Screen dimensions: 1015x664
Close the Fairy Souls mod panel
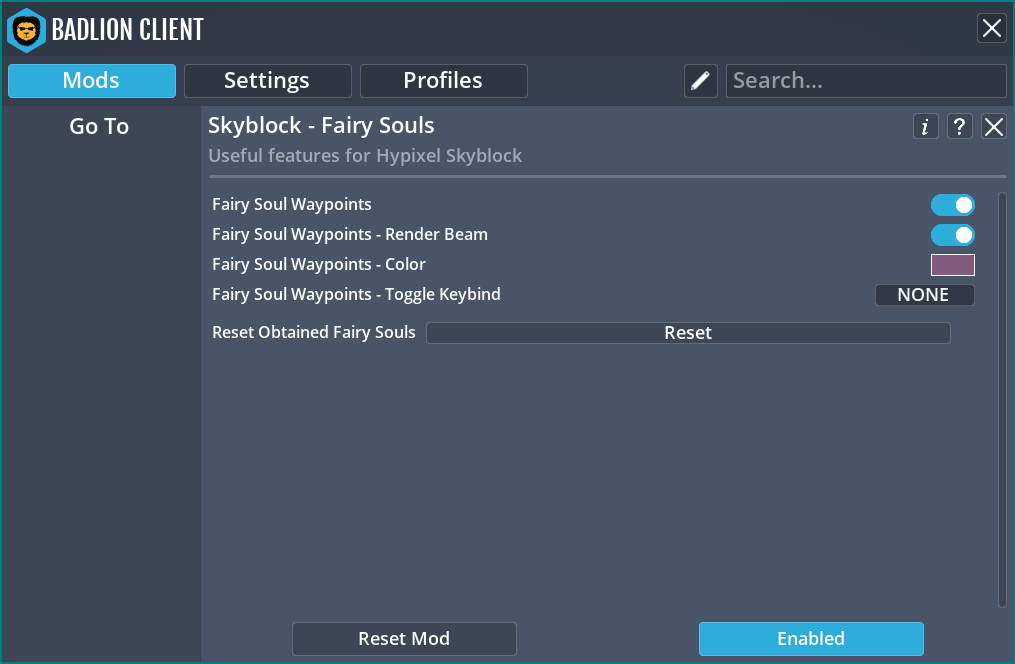[994, 126]
